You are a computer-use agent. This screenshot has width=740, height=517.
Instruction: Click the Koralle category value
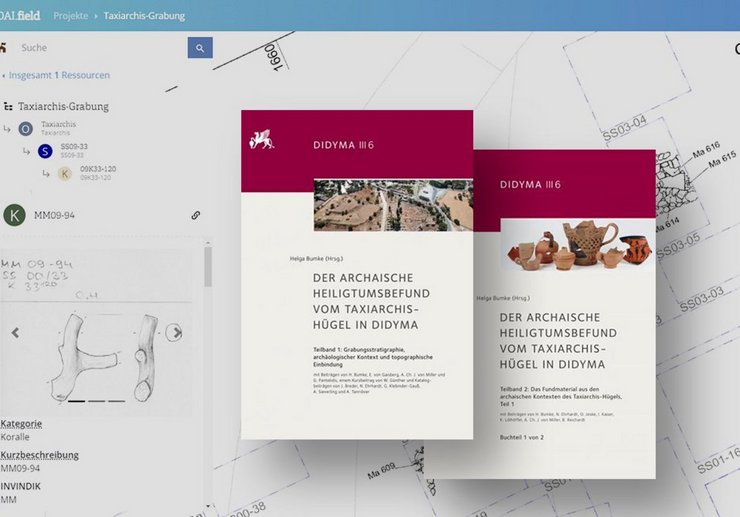(x=15, y=437)
